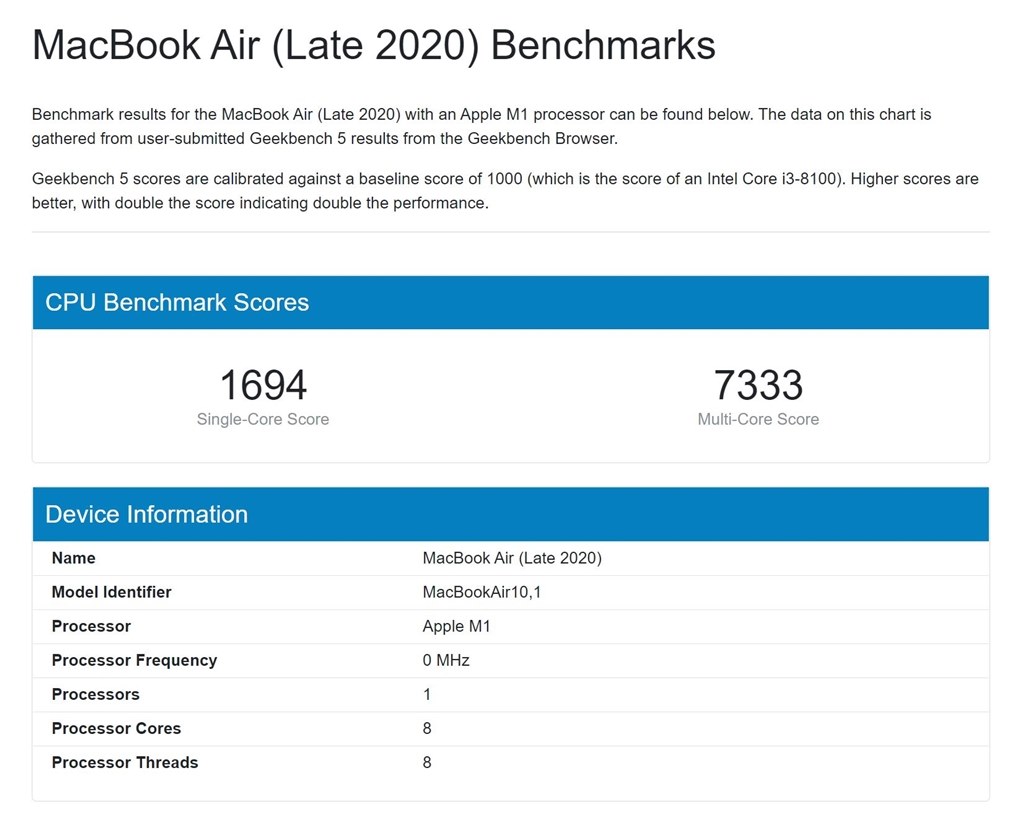Click the Name row label
1024x836 pixels.
click(x=74, y=558)
